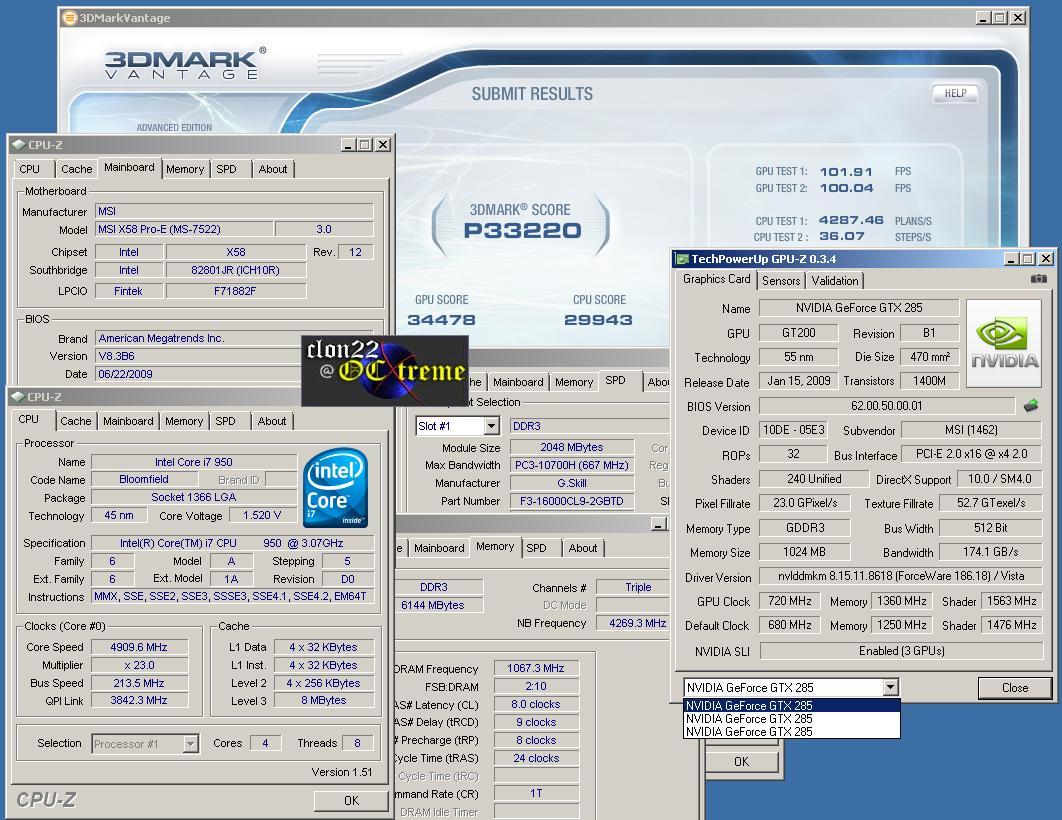Viewport: 1062px width, 820px height.
Task: Click the BIOS Version field 62.00.50.00.01
Action: [x=887, y=406]
